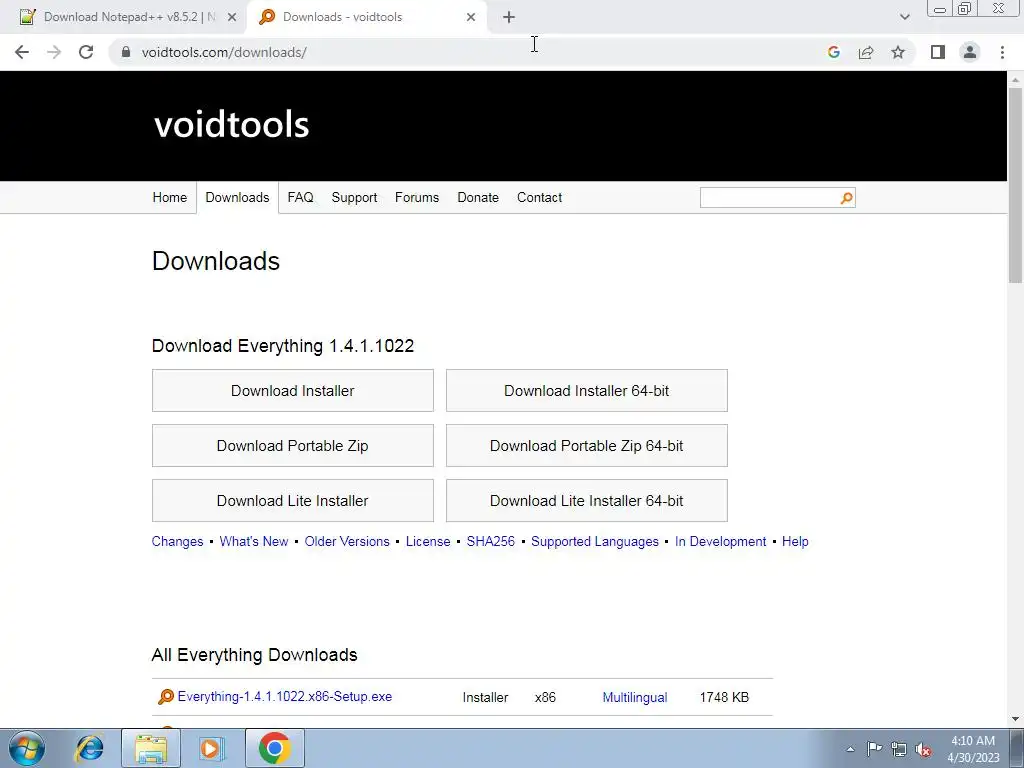Select Downloads navigation item
The image size is (1024, 768).
[x=237, y=197]
